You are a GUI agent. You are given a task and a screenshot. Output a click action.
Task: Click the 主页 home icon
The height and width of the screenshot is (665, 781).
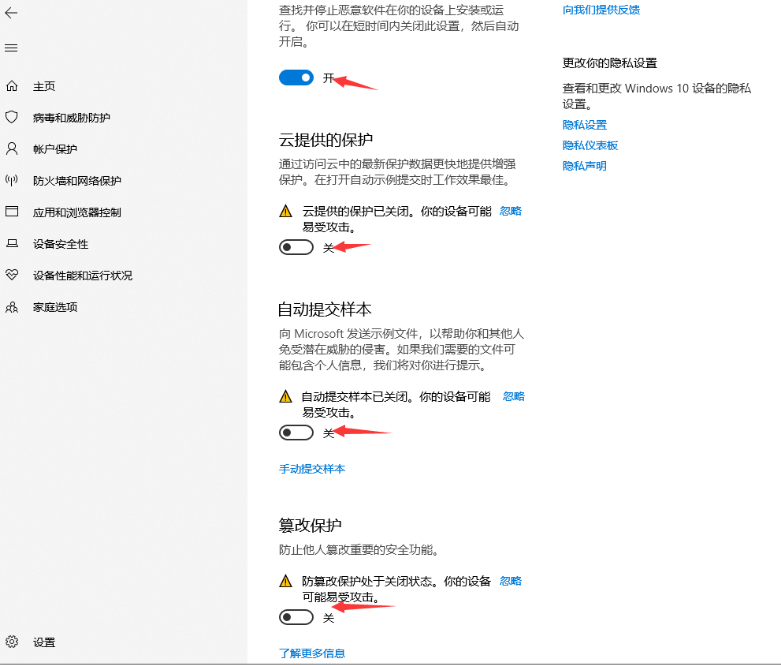click(12, 86)
